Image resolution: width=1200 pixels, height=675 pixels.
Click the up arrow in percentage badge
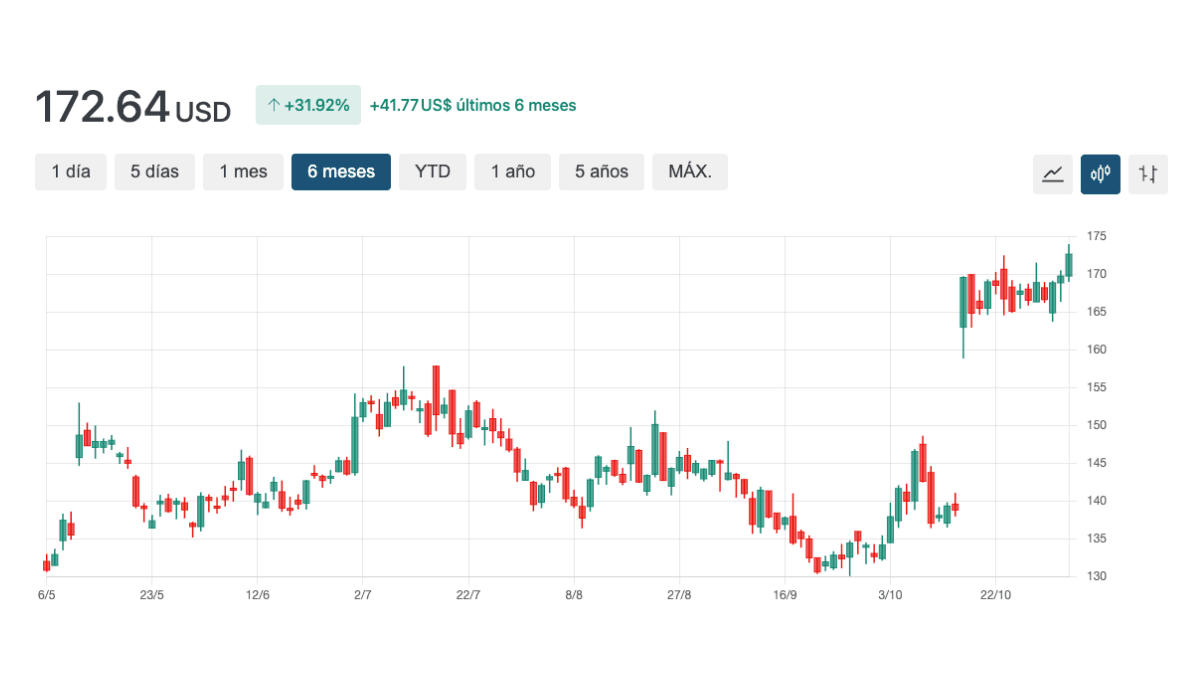tap(273, 105)
